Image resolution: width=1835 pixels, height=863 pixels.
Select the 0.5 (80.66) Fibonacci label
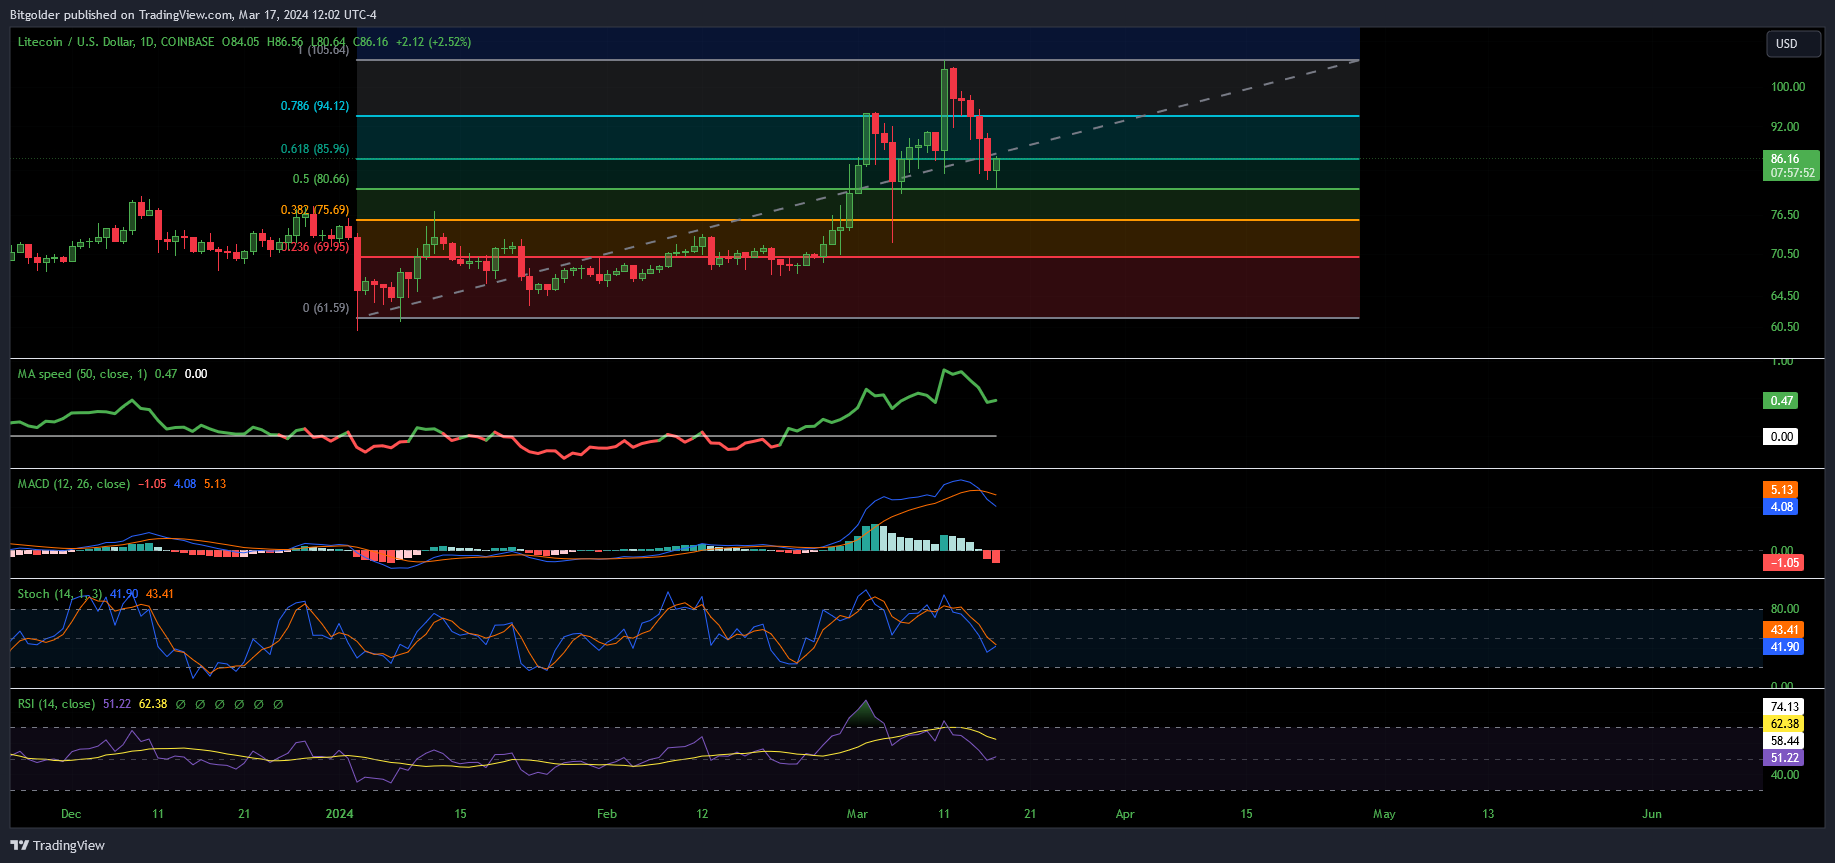(x=321, y=179)
